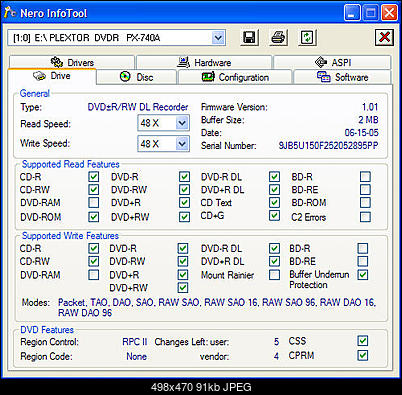Toggle CD-R checkbox under Read Features
This screenshot has width=402, height=395.
[94, 177]
